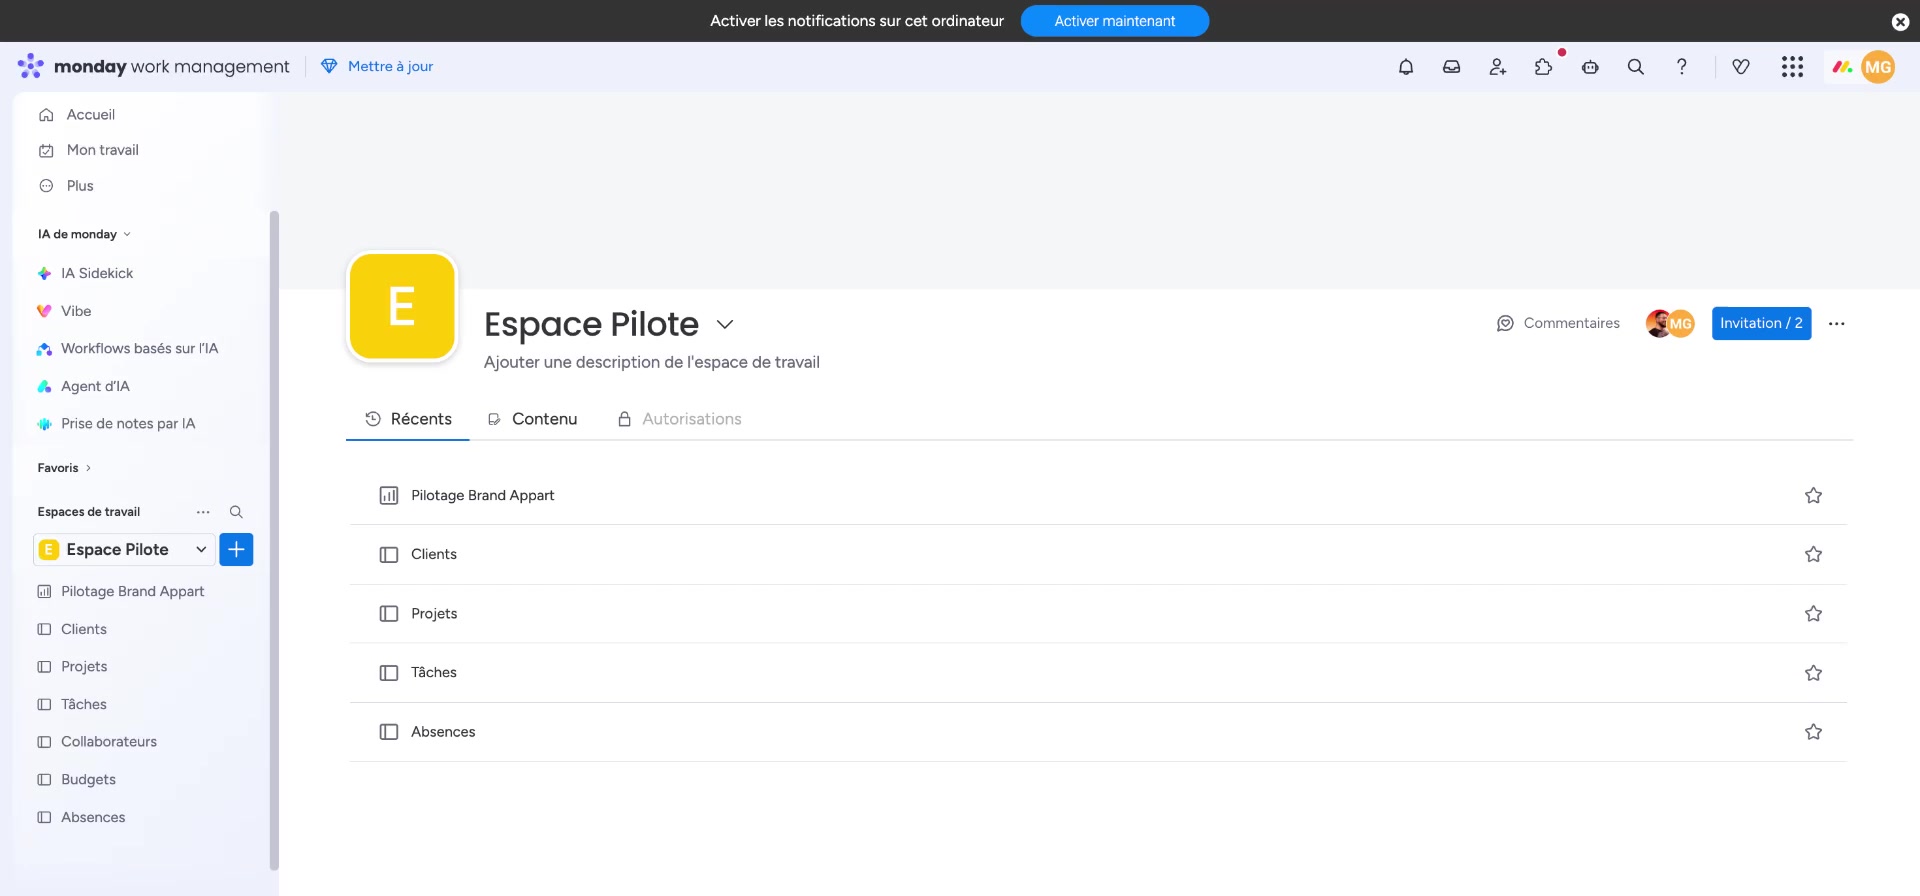Open the Espace Pilote workspace selector
1920x896 pixels.
pyautogui.click(x=124, y=550)
